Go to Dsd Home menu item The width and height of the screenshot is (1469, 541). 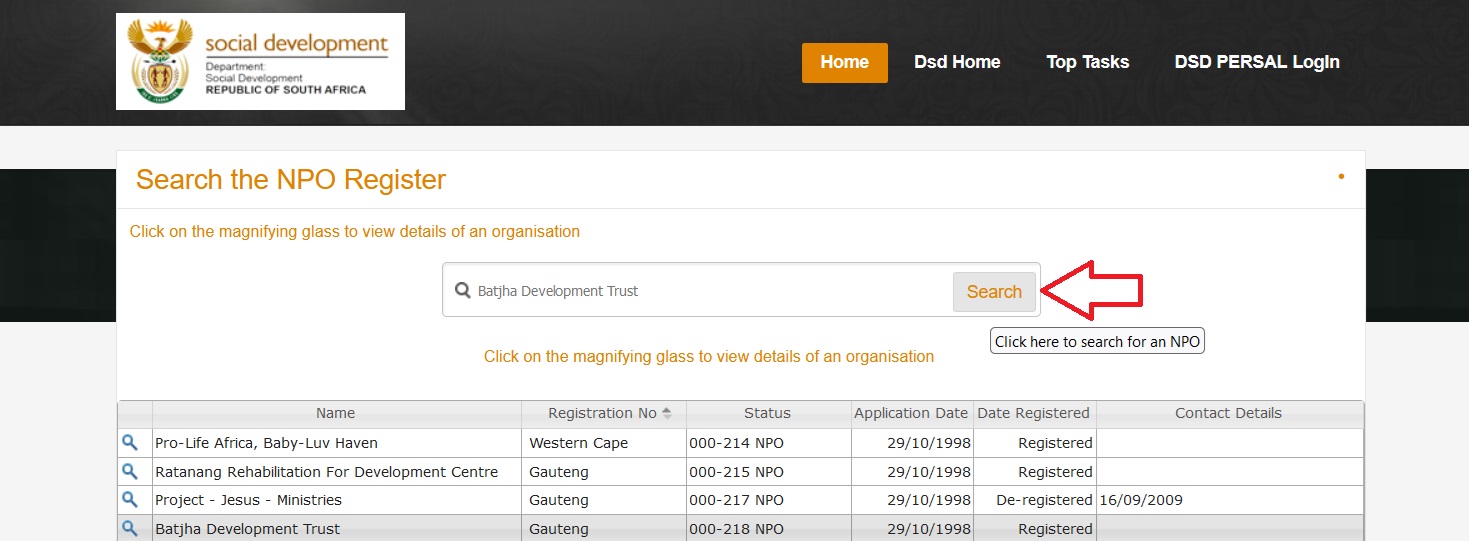tap(957, 62)
